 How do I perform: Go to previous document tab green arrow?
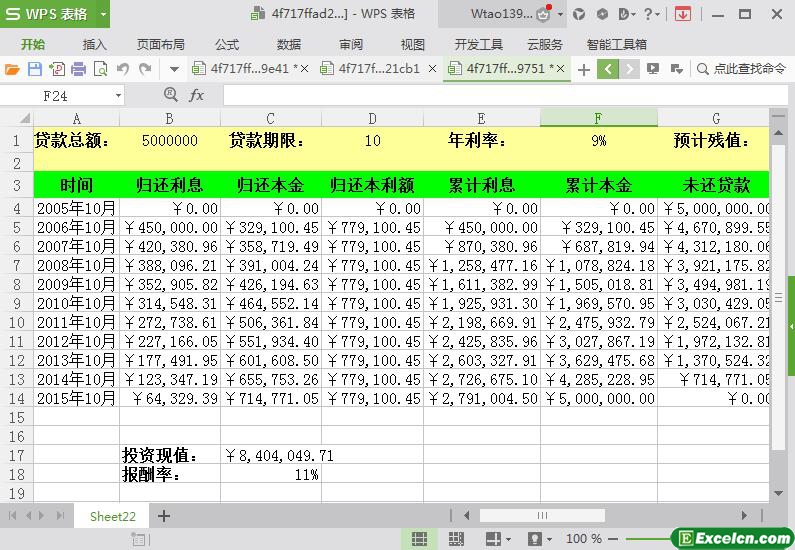(608, 69)
